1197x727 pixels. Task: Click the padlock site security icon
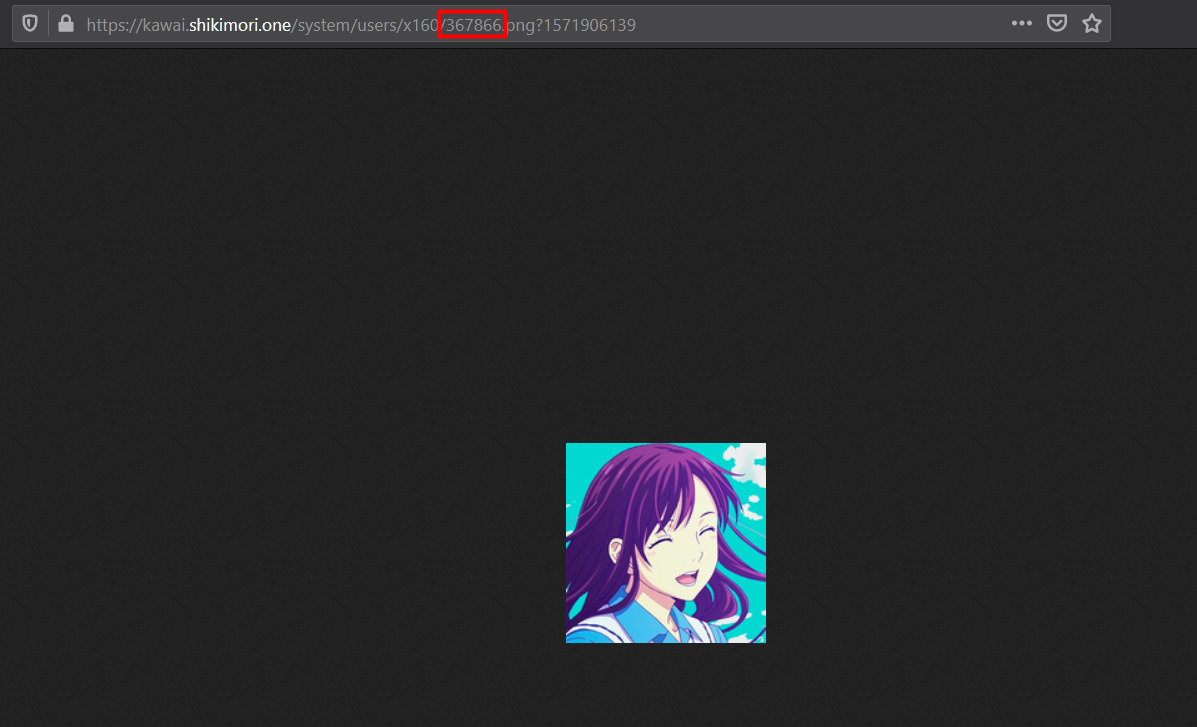[x=66, y=24]
